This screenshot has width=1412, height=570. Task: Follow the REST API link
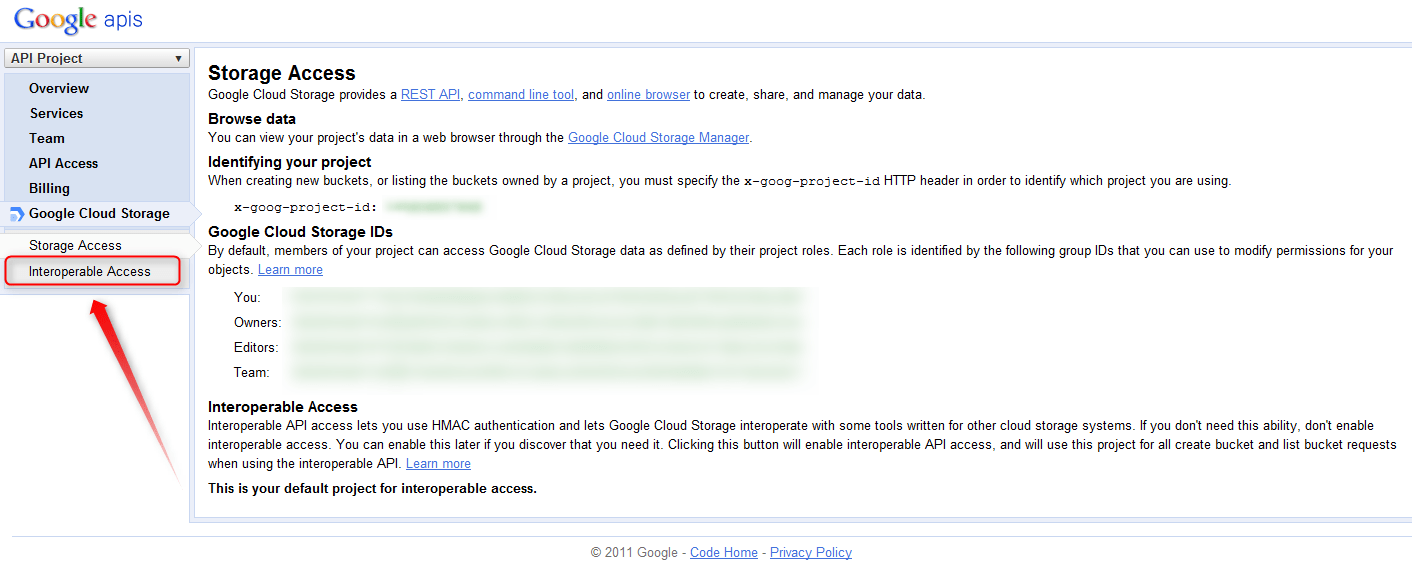(x=431, y=95)
